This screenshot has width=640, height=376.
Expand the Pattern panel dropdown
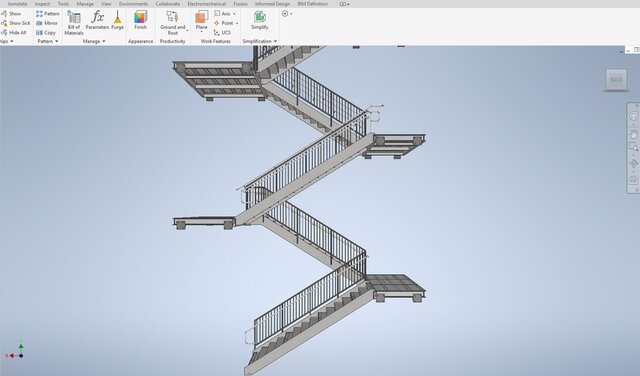pyautogui.click(x=56, y=41)
